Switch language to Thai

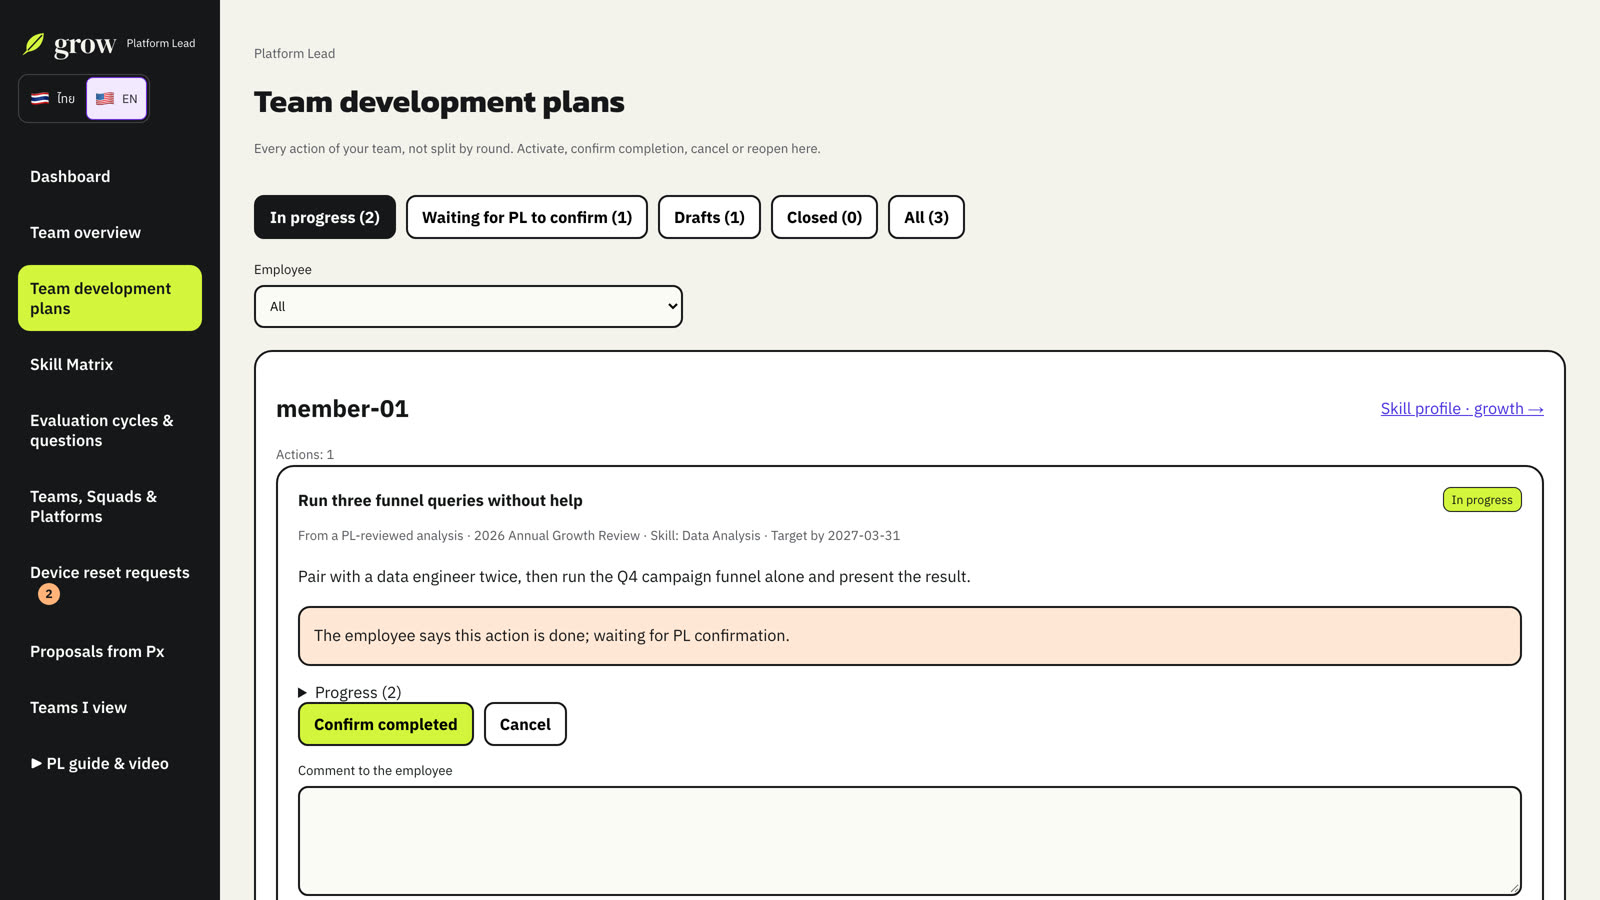coord(53,98)
